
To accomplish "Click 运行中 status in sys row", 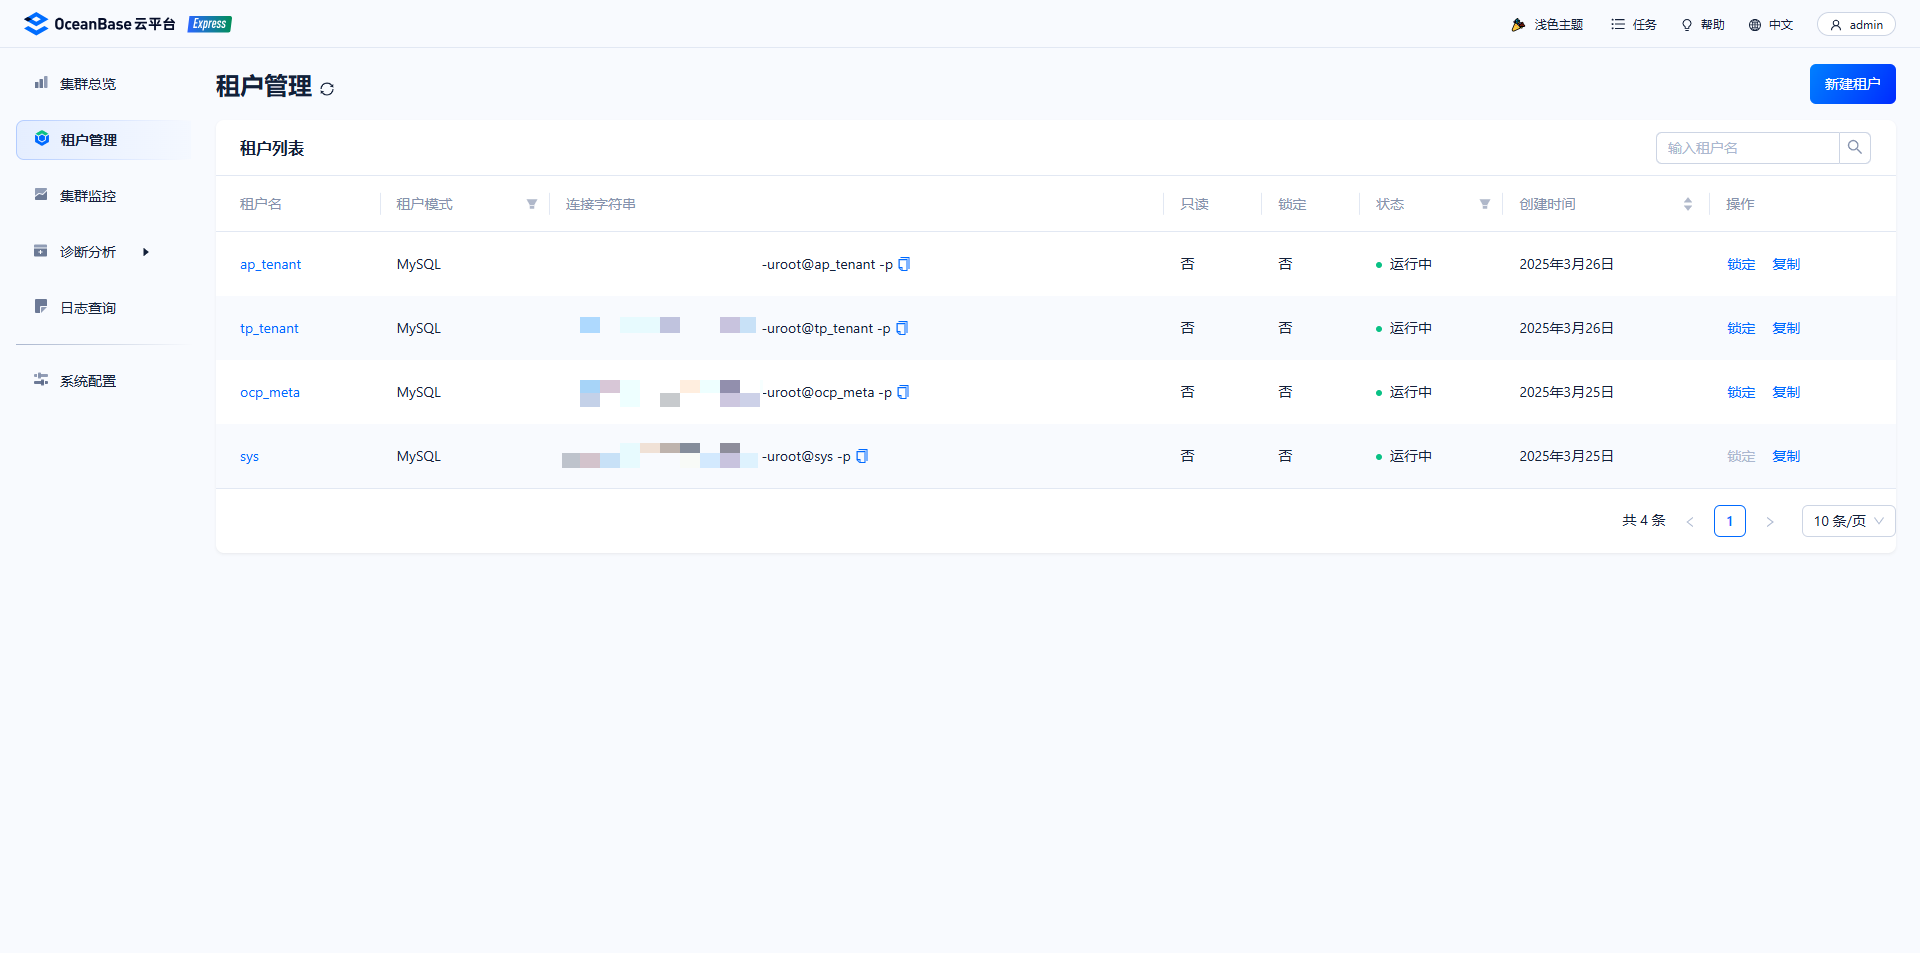I will (x=1411, y=456).
